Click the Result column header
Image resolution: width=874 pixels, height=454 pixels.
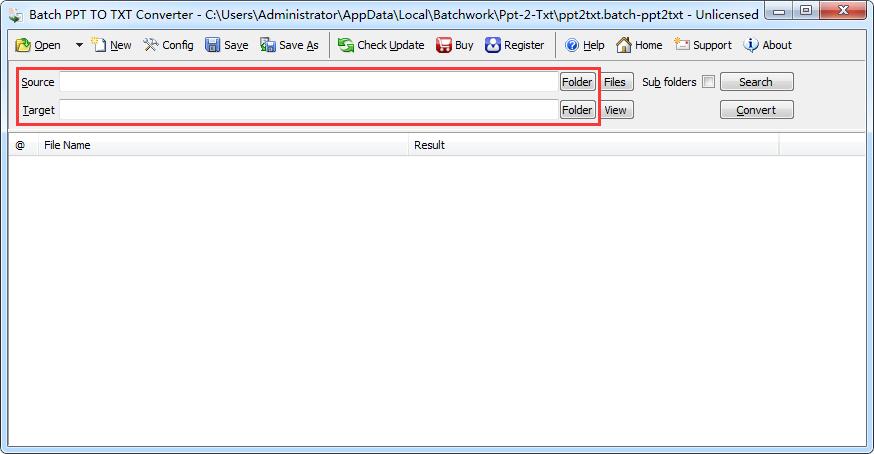tap(594, 145)
